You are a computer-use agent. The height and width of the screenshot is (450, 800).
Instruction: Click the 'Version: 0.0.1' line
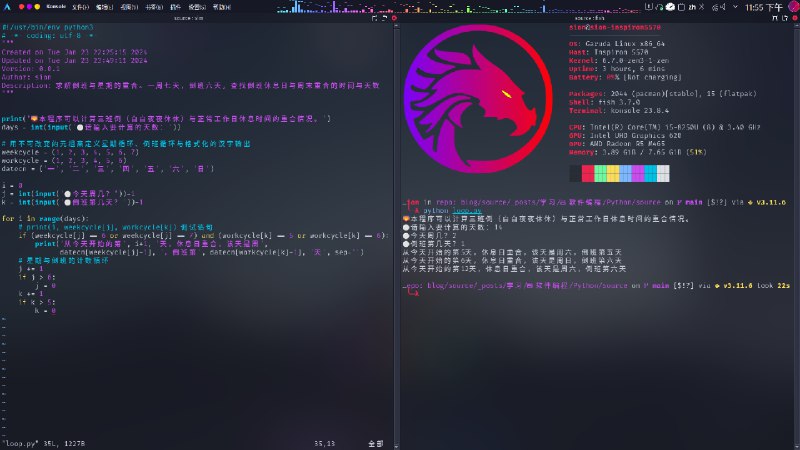tap(31, 68)
